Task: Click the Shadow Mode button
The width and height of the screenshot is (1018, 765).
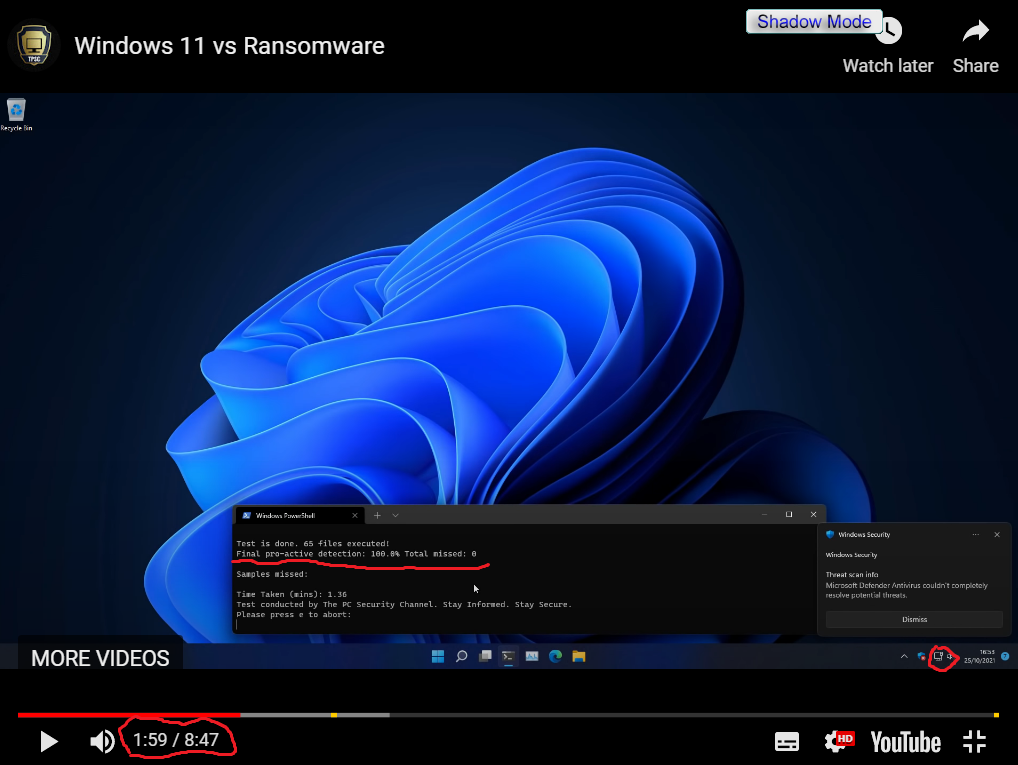Action: (x=814, y=21)
